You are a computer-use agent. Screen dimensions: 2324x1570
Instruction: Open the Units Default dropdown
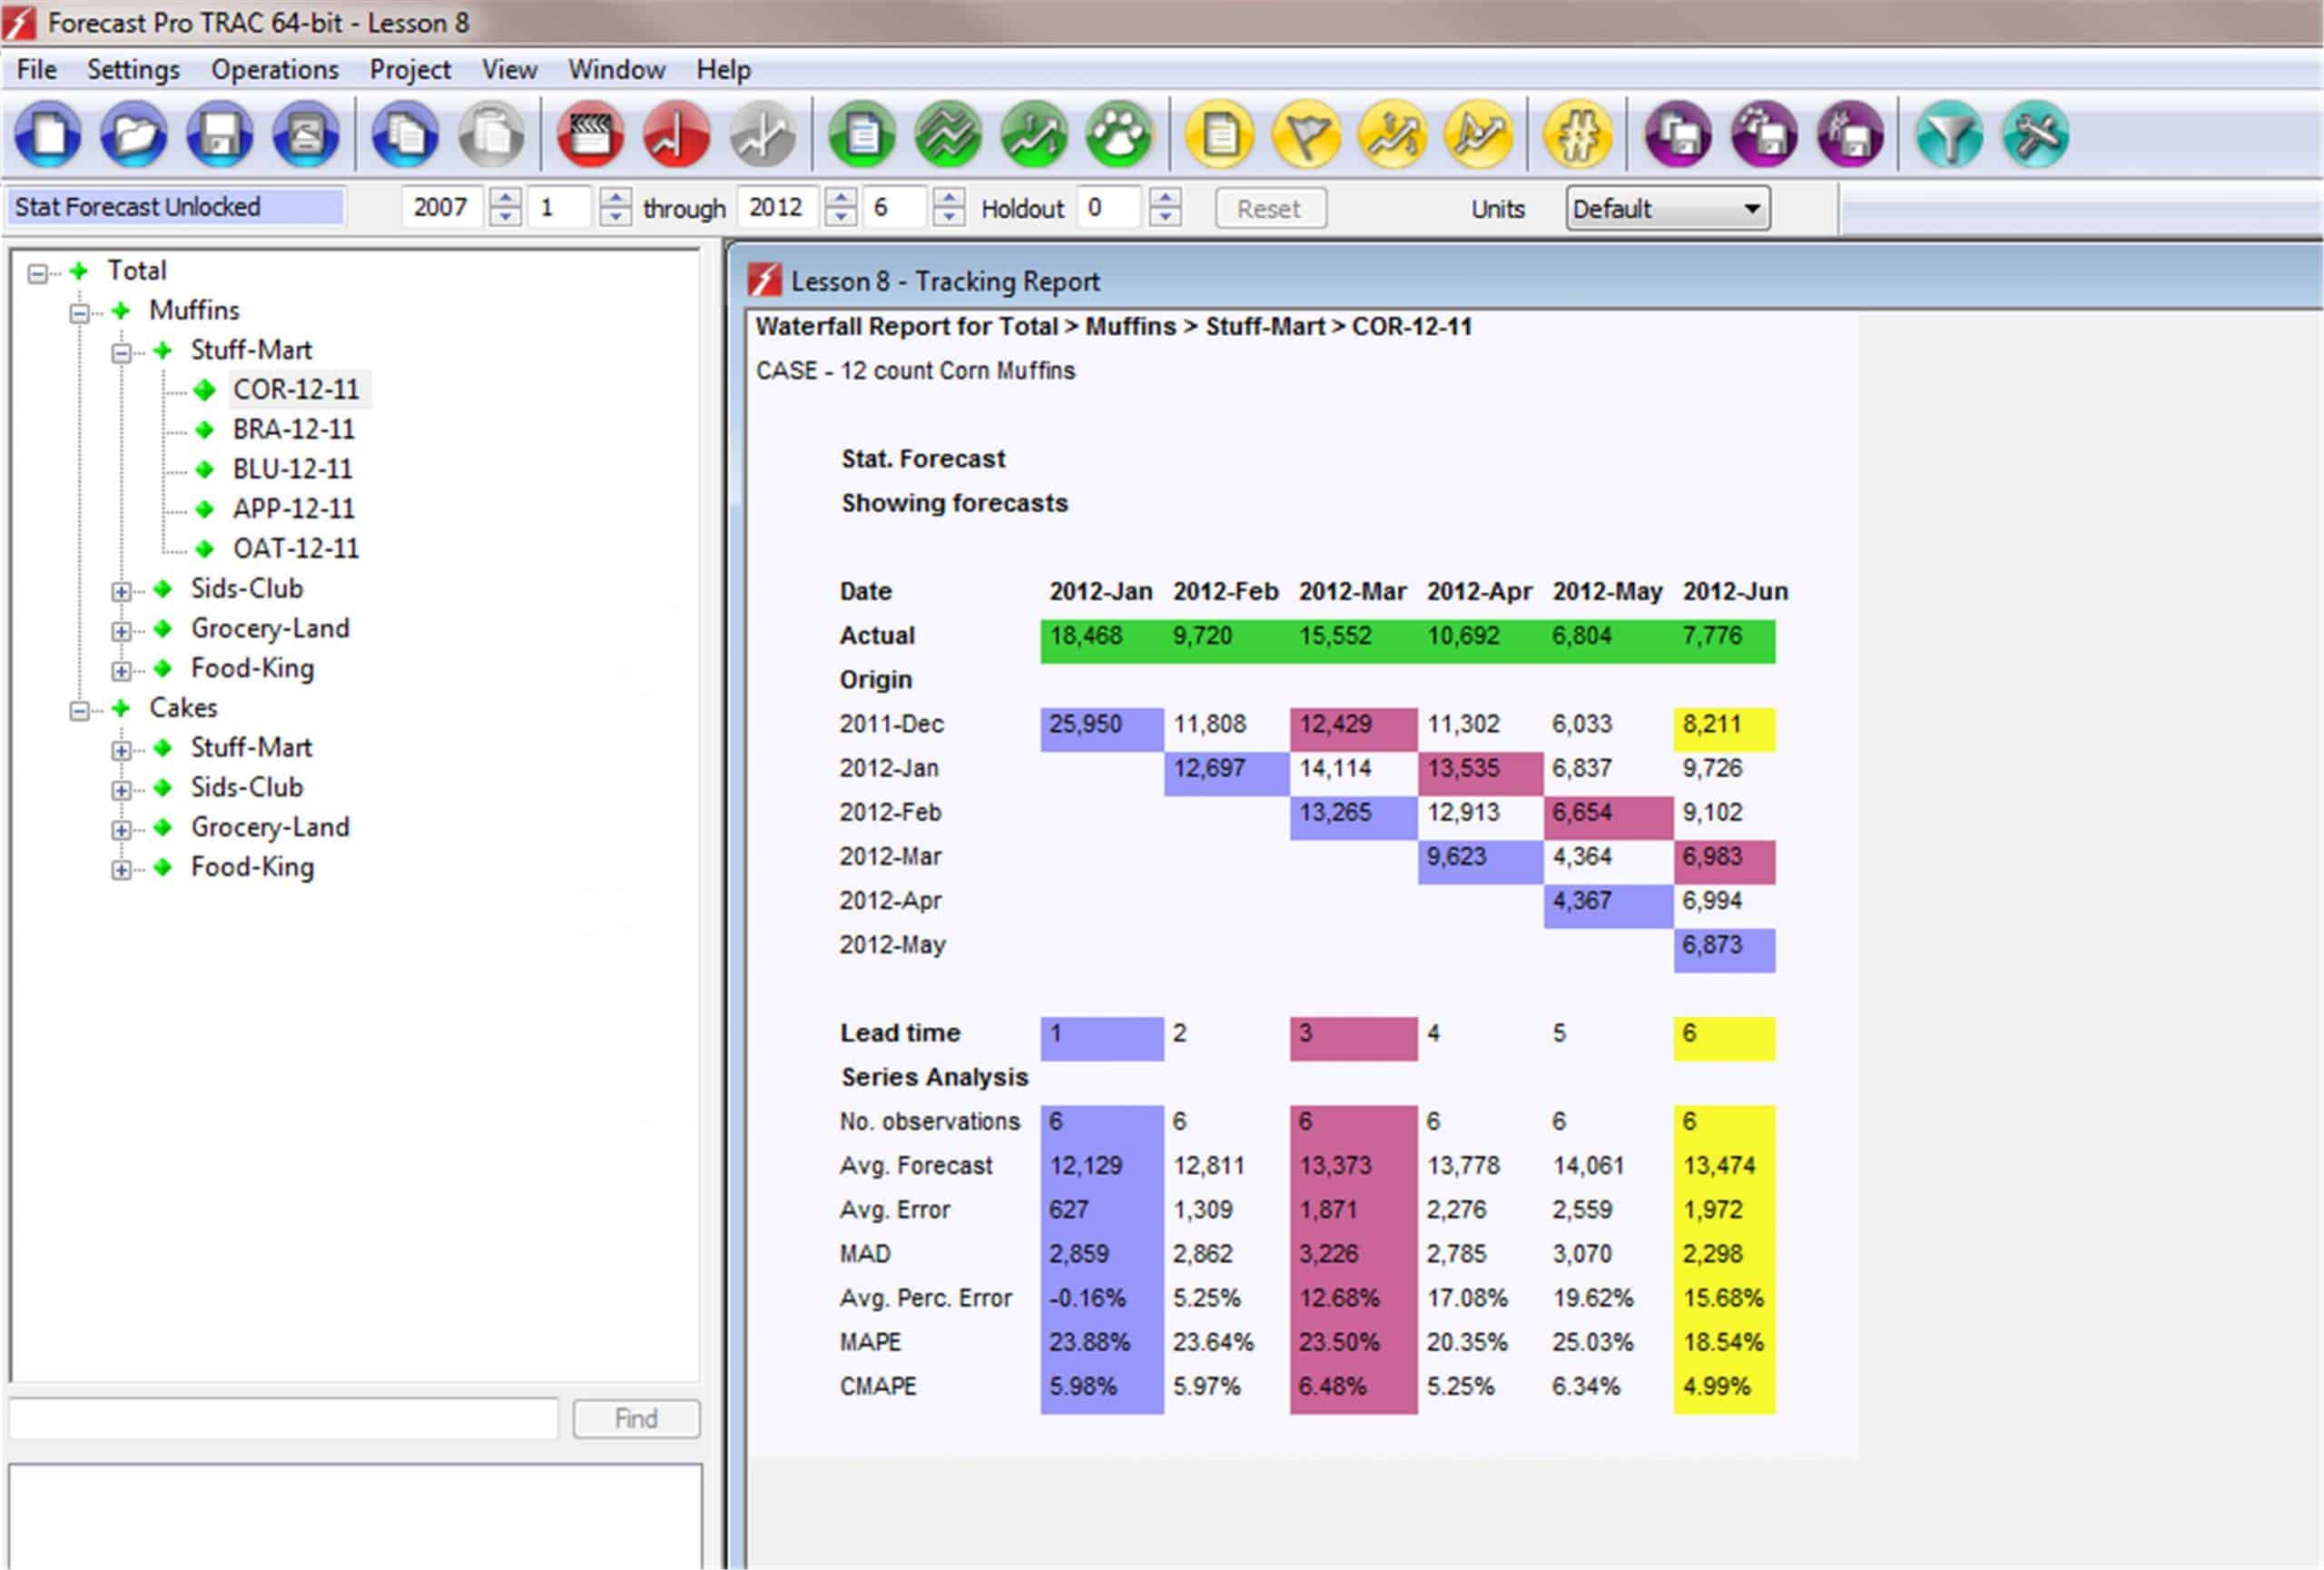pos(1667,208)
